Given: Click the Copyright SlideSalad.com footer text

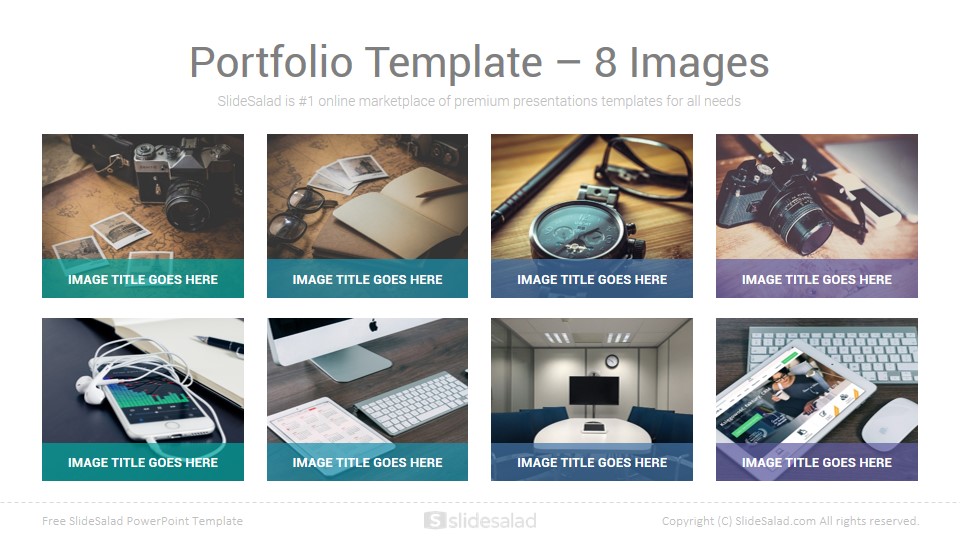Looking at the screenshot, I should tap(790, 521).
